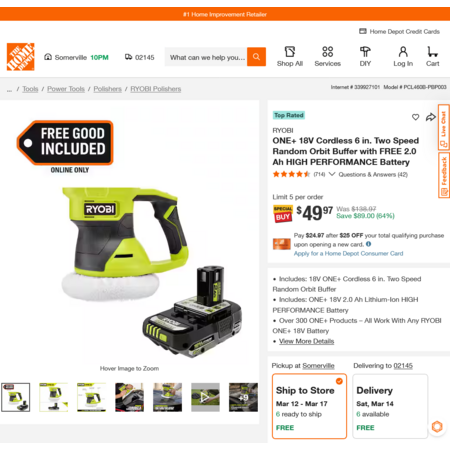Viewport: 450px width, 450px height.
Task: Open the Live Chat side tab
Action: coord(444,127)
